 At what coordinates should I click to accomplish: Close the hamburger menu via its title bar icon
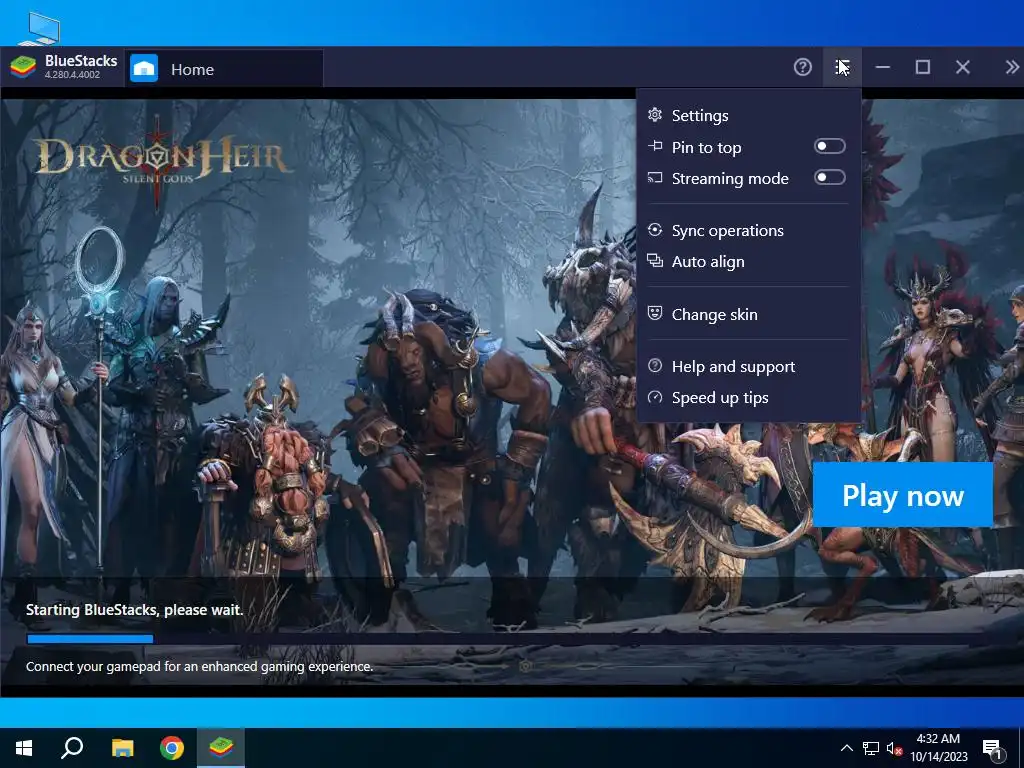click(842, 67)
